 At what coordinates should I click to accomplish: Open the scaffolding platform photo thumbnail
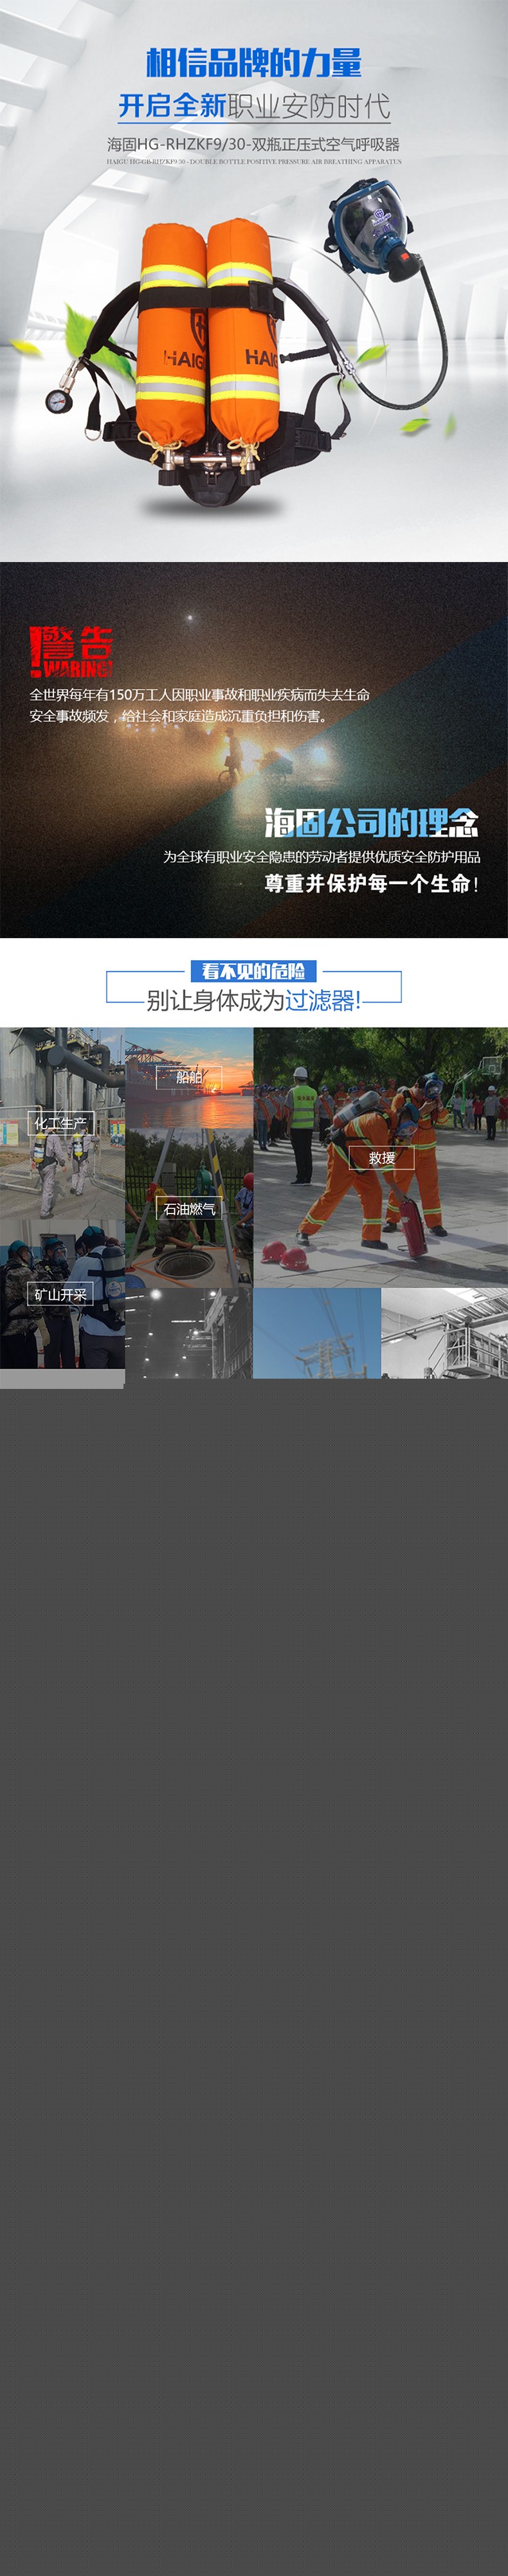coord(444,1333)
